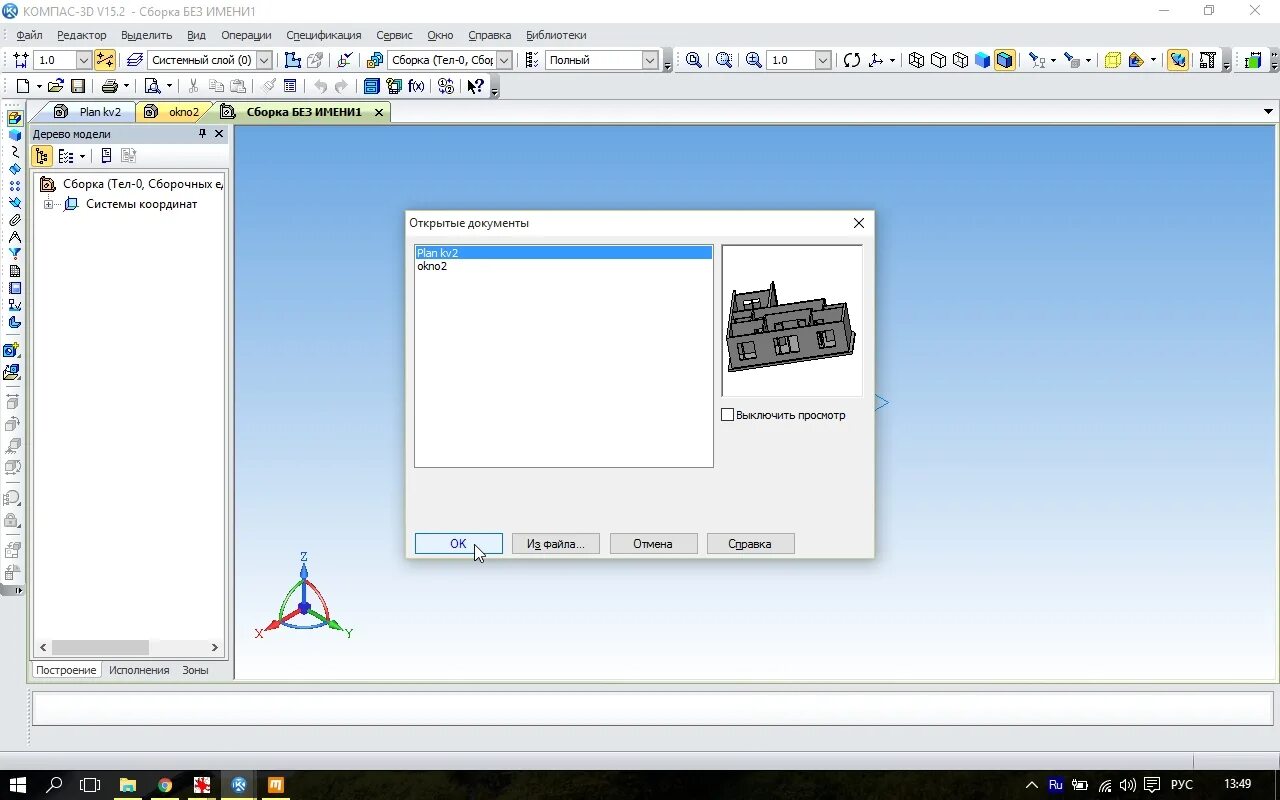Select the paperclip Mates tool in sidebar

coord(14,220)
